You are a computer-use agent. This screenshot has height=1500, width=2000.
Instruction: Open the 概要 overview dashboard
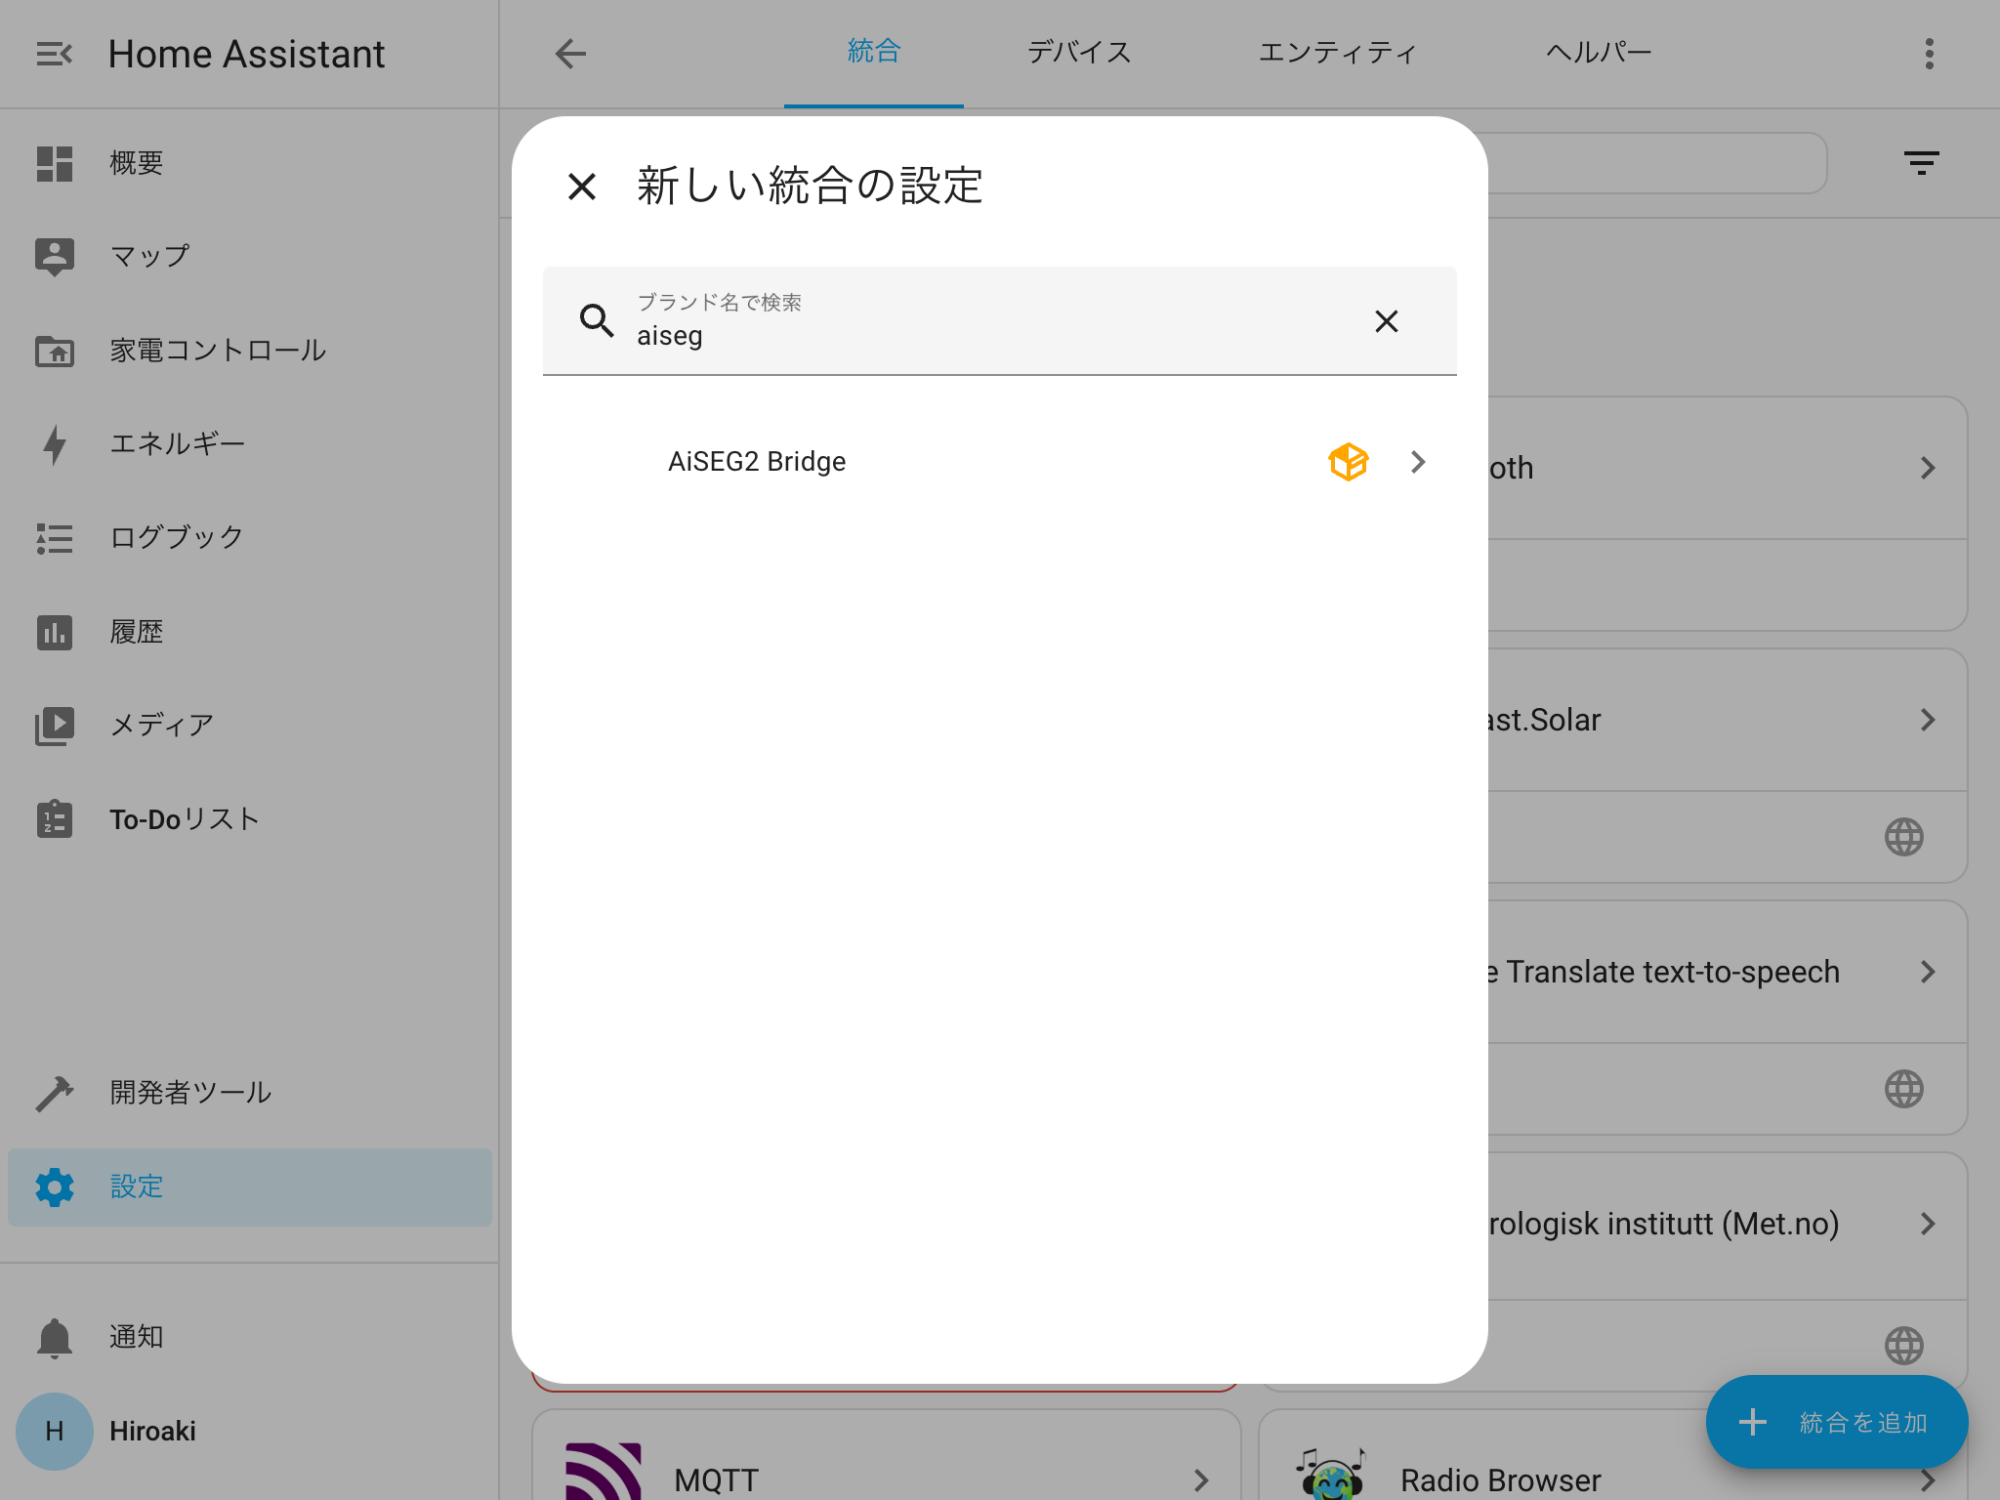pos(250,163)
